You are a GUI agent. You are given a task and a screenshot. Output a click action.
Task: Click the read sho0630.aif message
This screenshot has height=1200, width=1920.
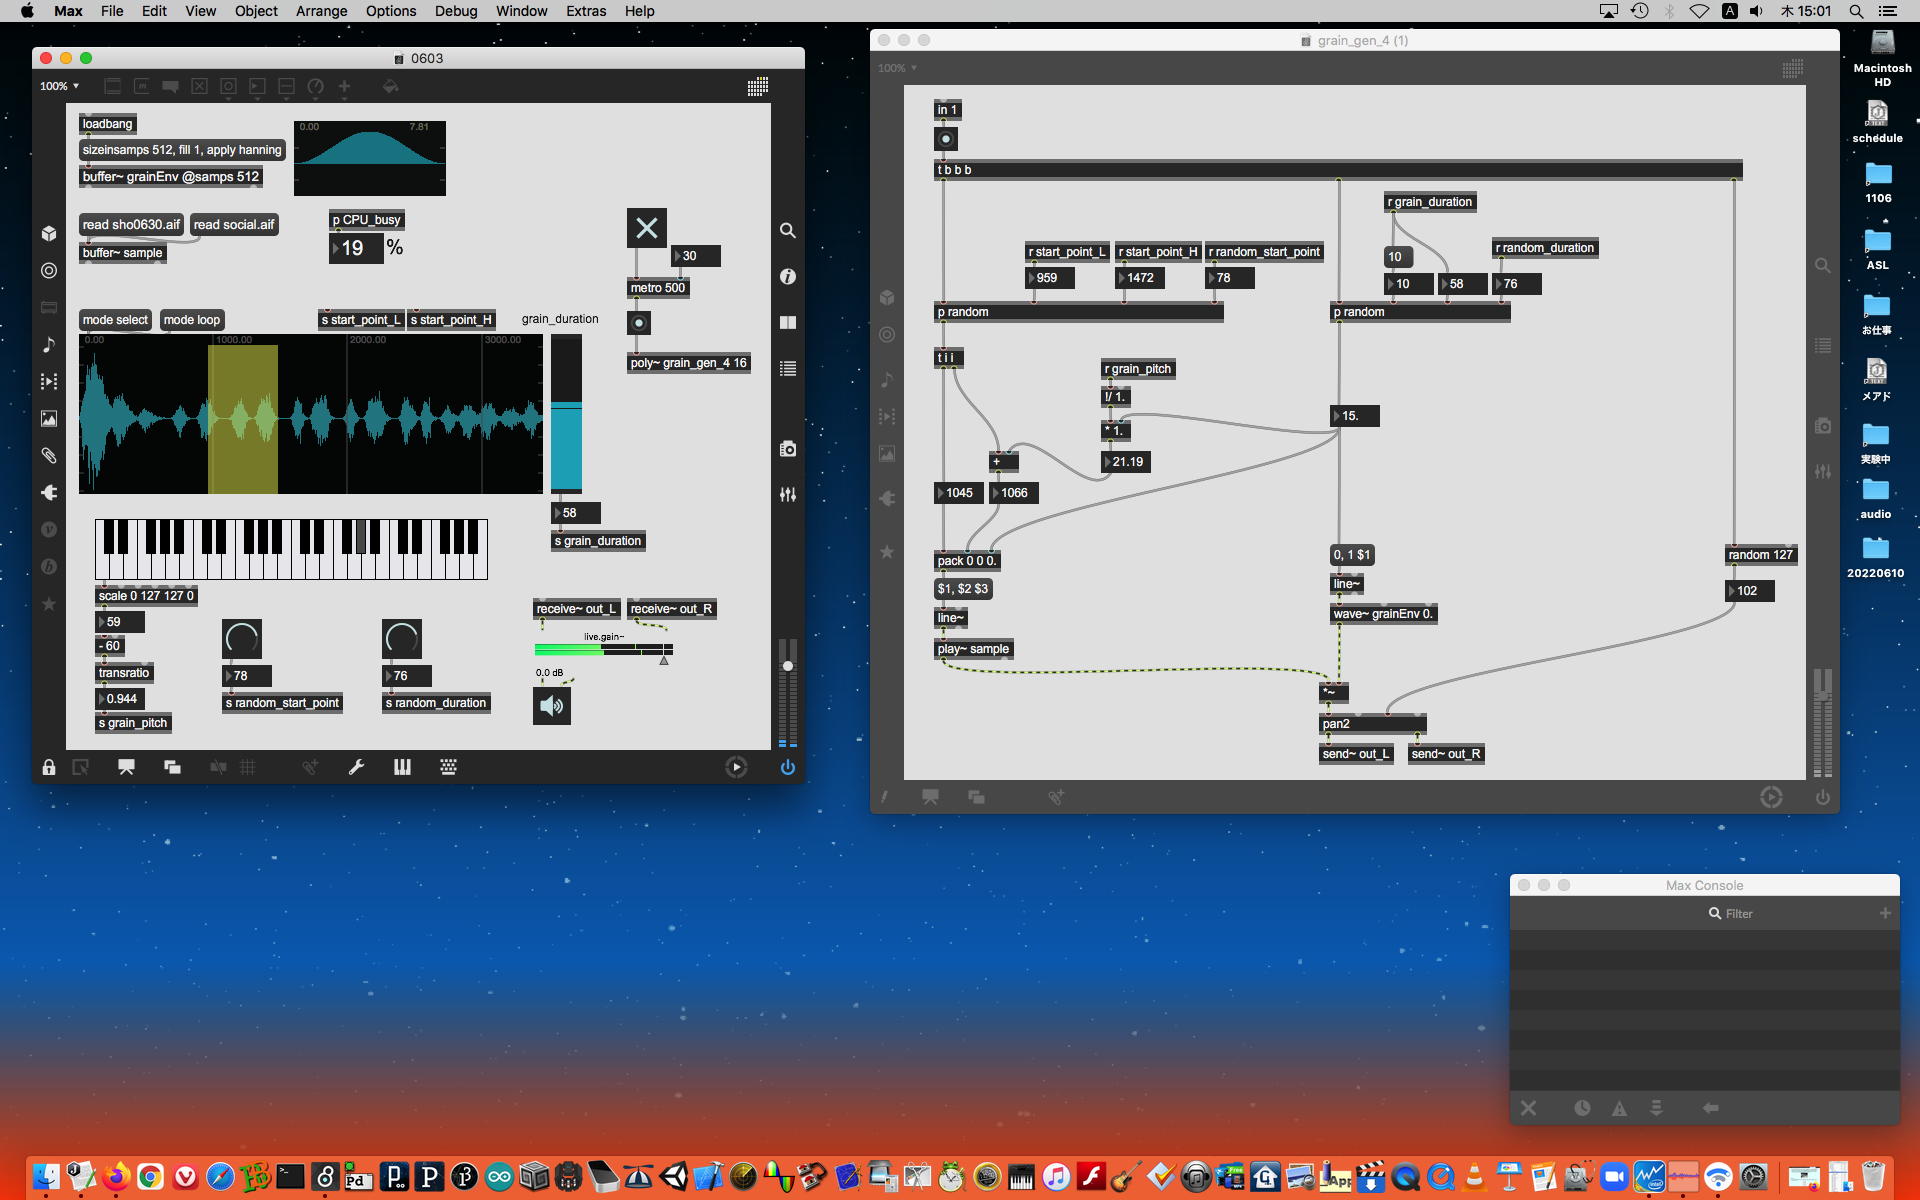click(131, 225)
